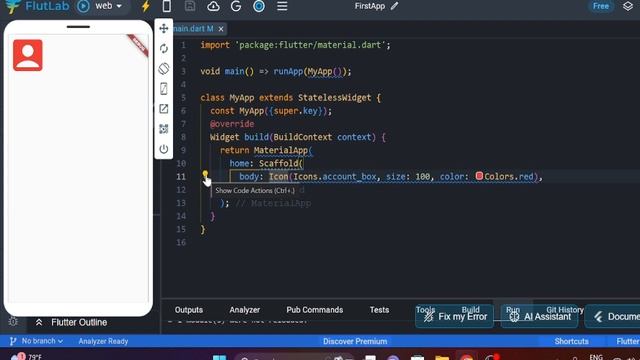Open the Git History tab
The height and width of the screenshot is (360, 640).
click(565, 309)
